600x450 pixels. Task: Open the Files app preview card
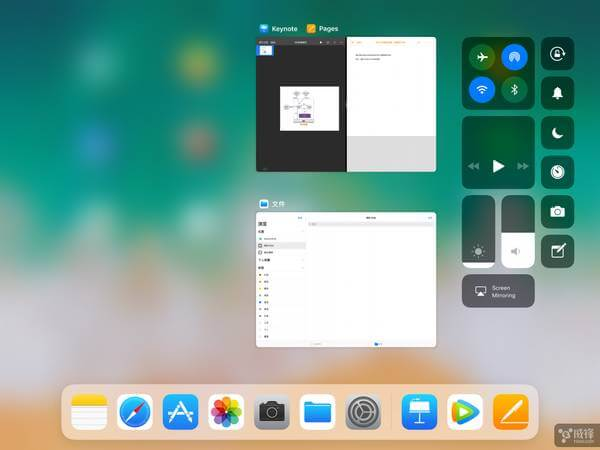[346, 280]
